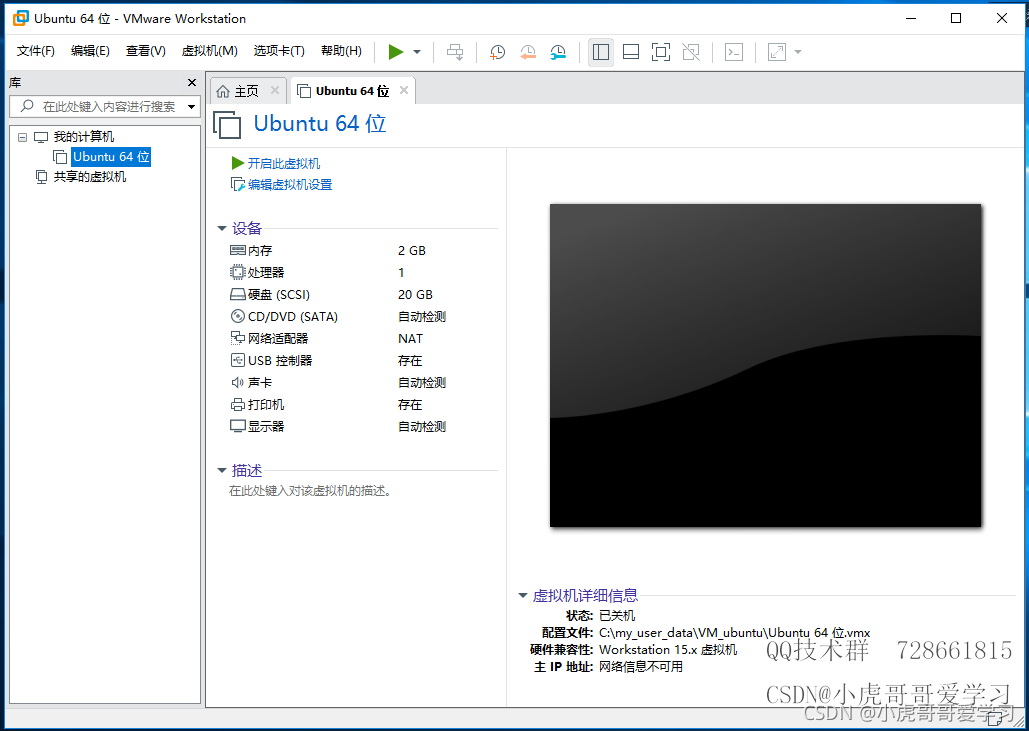The image size is (1029, 731).
Task: Select 我的计算机 in the library tree
Action: [x=83, y=137]
